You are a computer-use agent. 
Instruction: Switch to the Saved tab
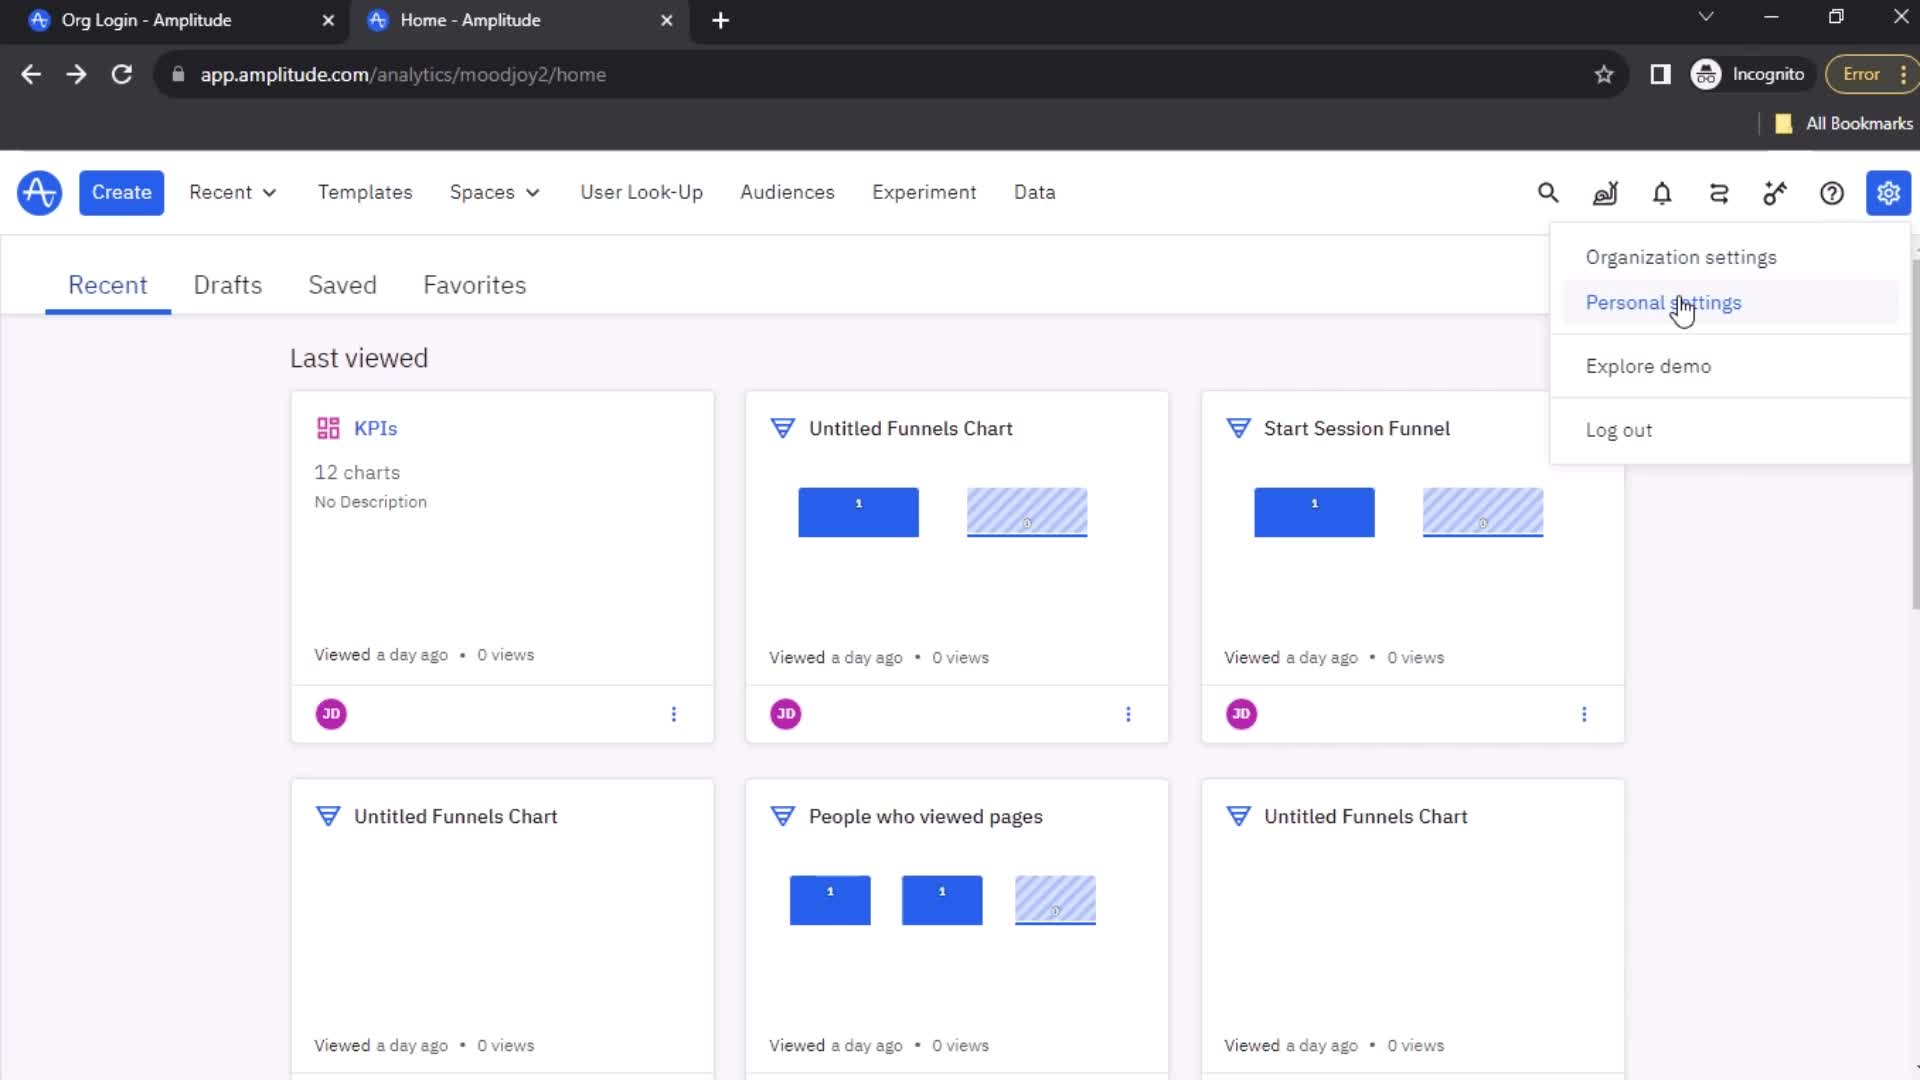tap(342, 286)
